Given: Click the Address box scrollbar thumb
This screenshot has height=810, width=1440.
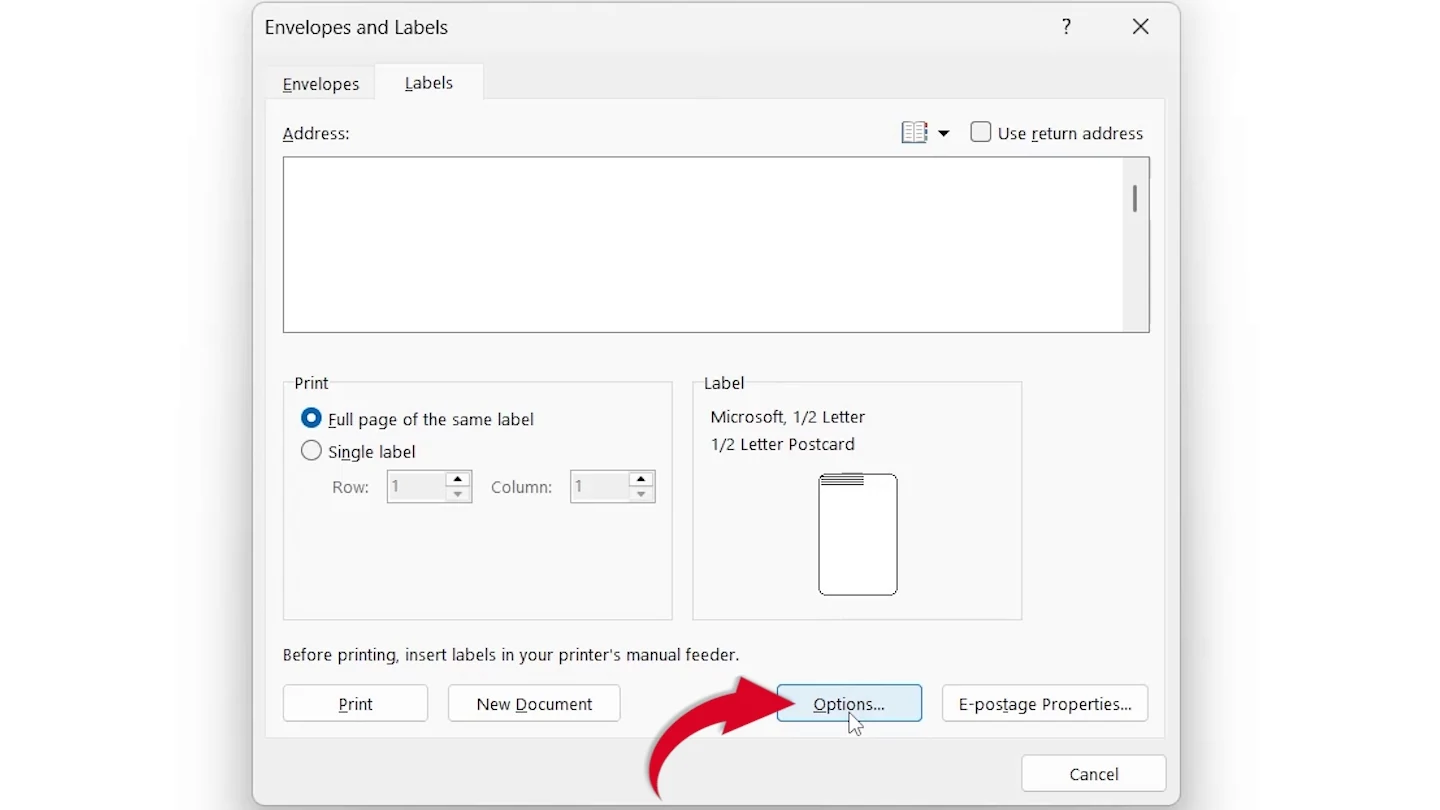Looking at the screenshot, I should [1135, 198].
